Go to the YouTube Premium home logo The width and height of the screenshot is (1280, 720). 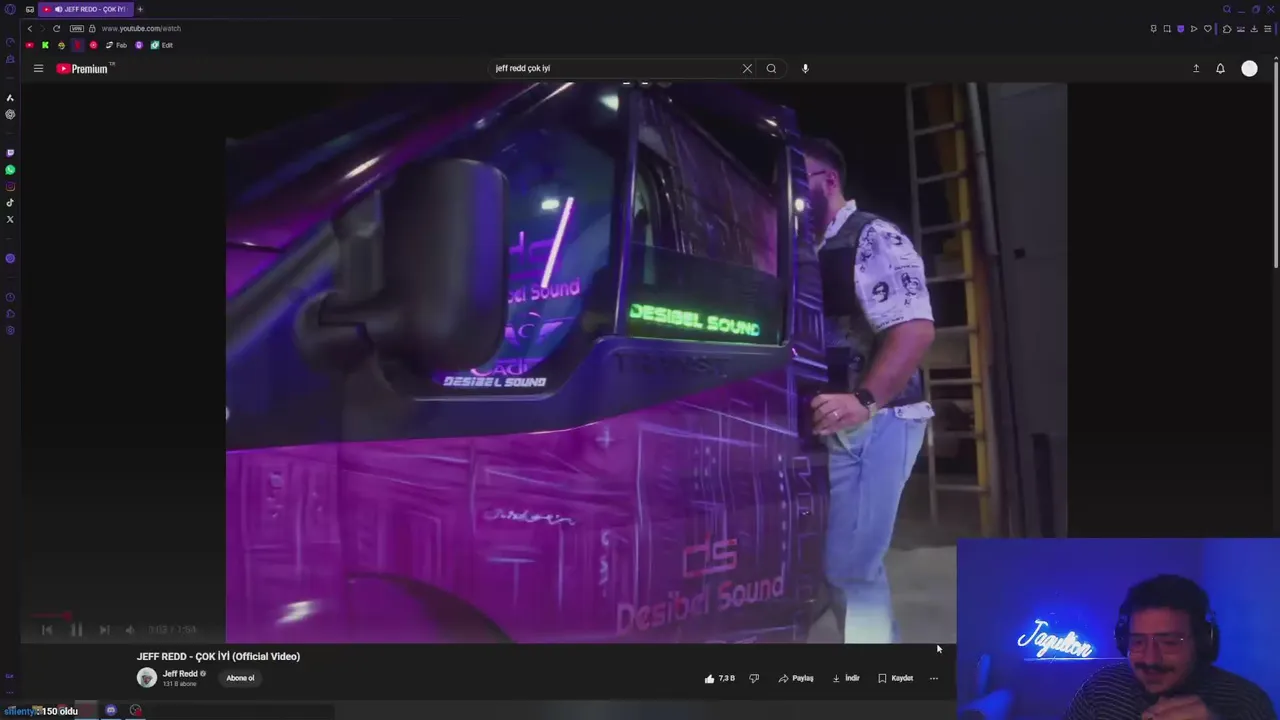click(82, 68)
